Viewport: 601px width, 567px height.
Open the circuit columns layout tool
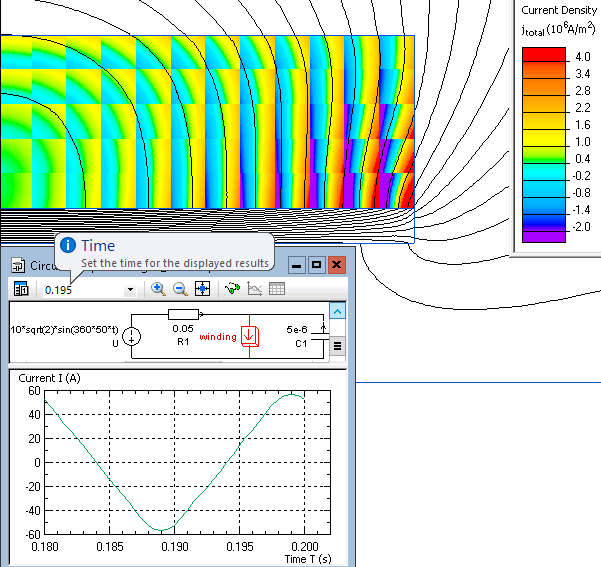coord(21,289)
